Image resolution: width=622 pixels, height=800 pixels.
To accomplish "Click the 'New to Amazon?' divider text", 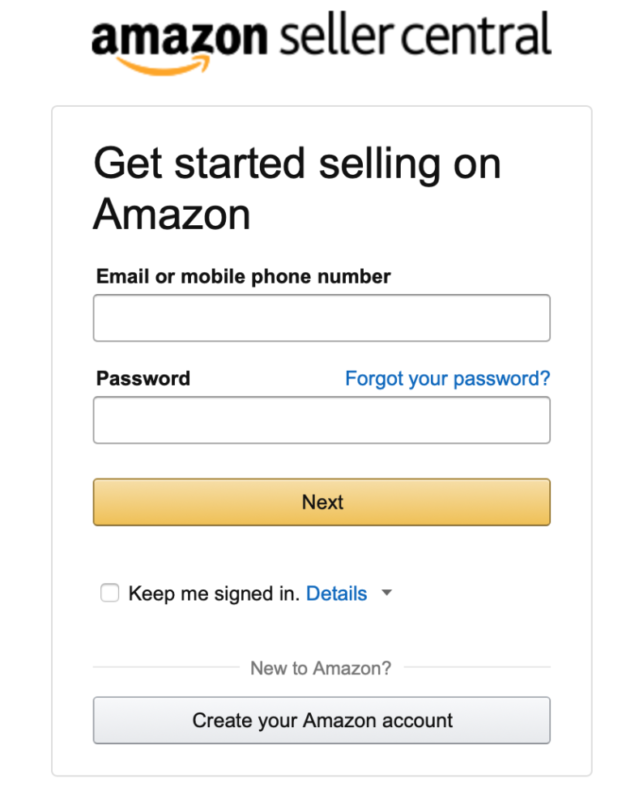I will pyautogui.click(x=321, y=667).
